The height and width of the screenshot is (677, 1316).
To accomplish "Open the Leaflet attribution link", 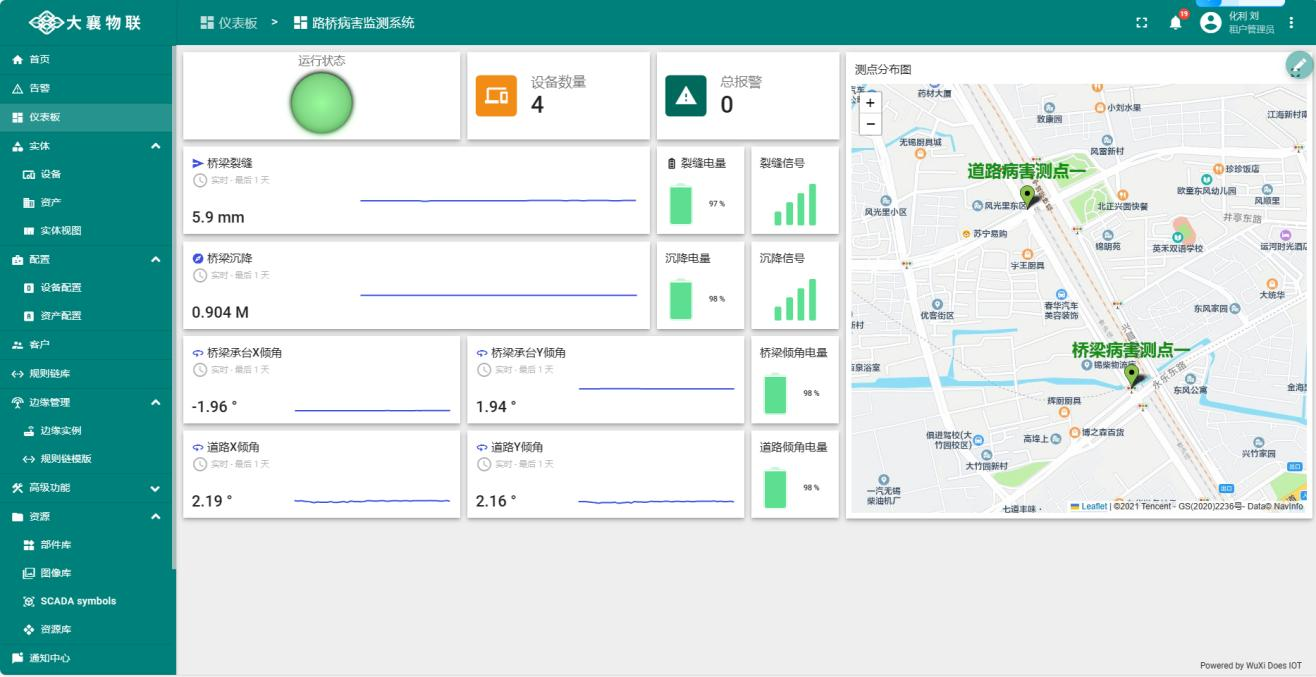I will [x=1094, y=507].
